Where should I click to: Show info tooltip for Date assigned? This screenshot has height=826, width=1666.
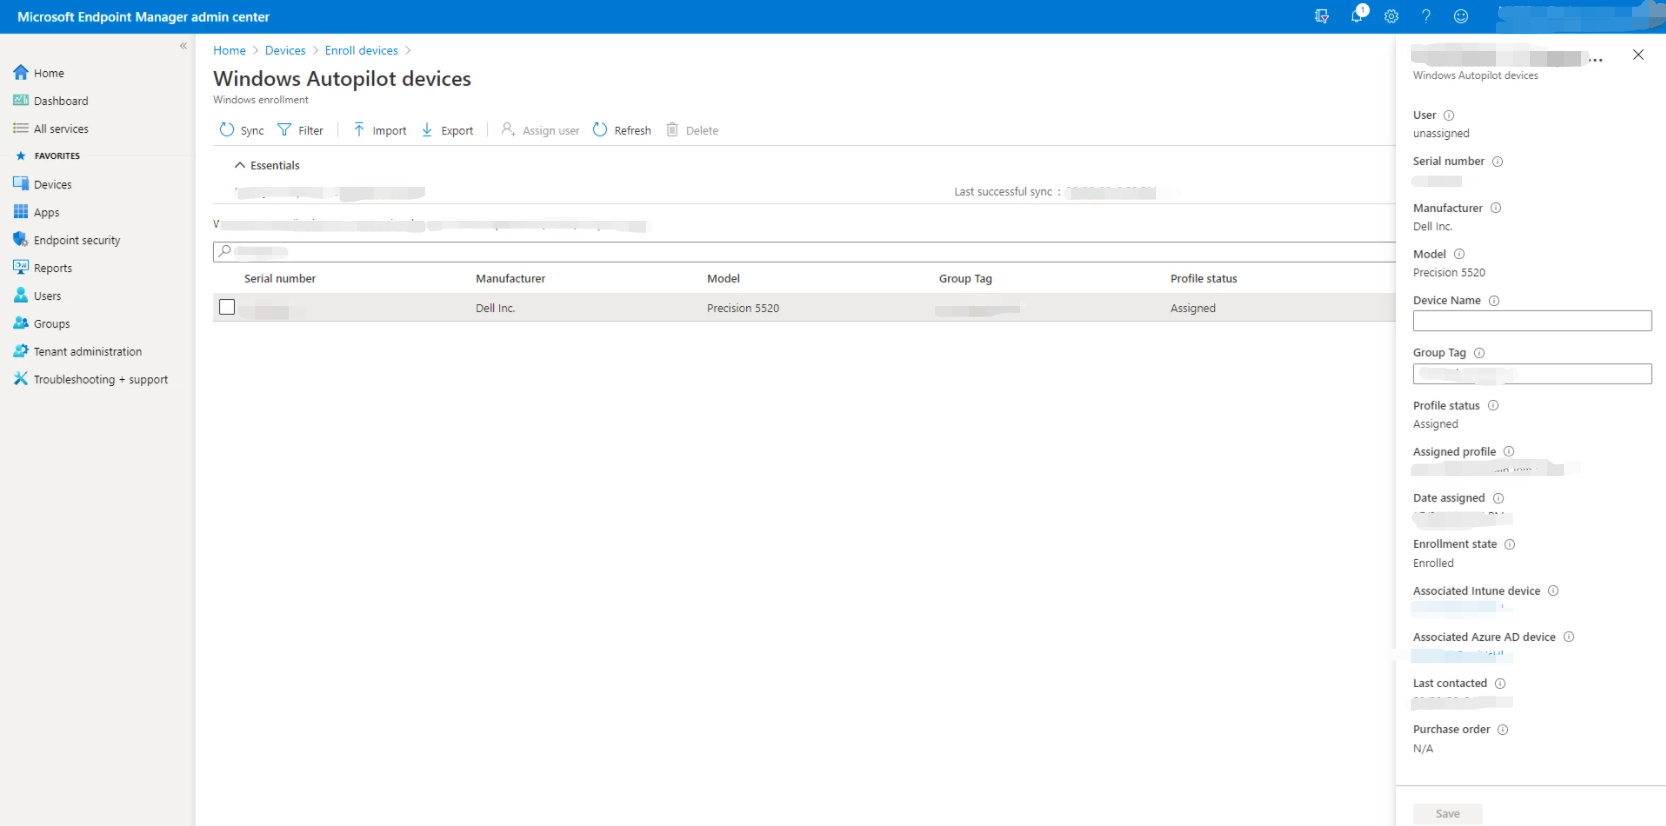pyautogui.click(x=1498, y=498)
